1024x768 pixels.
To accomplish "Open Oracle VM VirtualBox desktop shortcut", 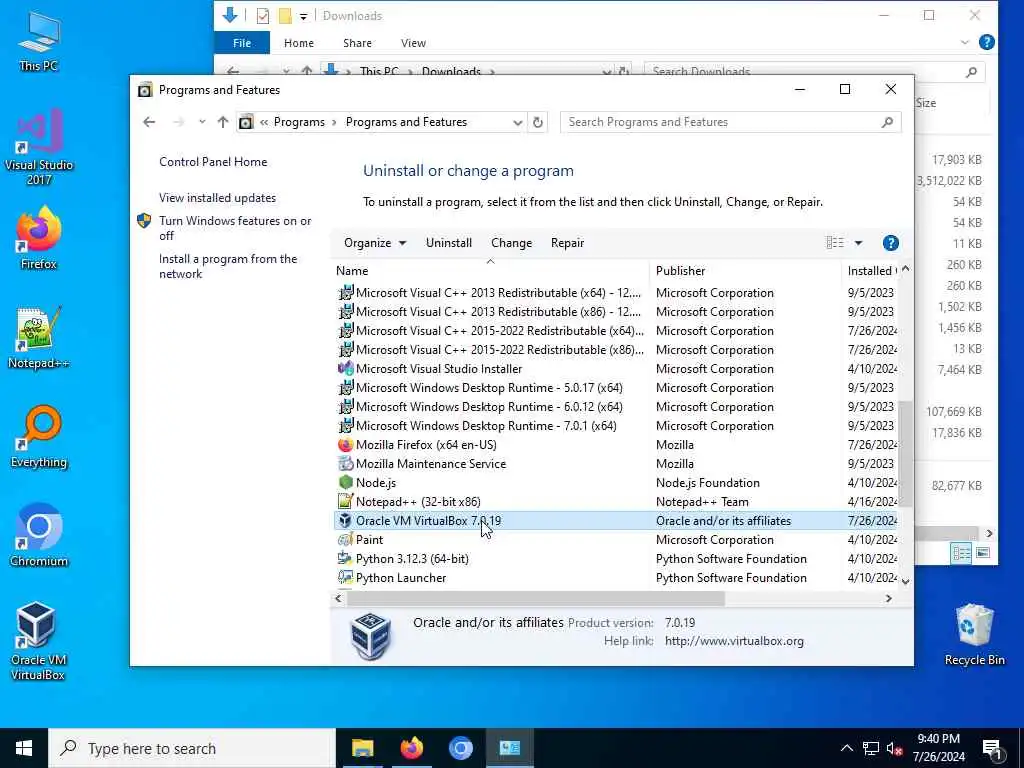I will pos(37,641).
